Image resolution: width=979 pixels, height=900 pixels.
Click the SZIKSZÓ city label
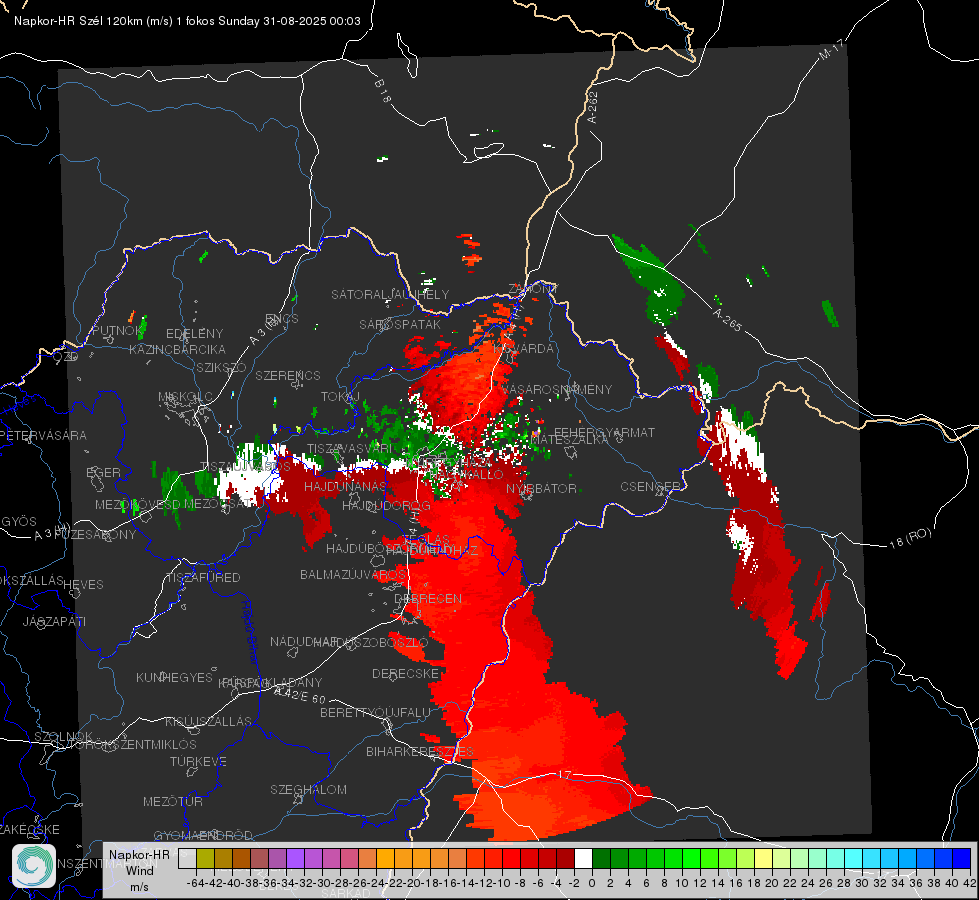click(222, 367)
